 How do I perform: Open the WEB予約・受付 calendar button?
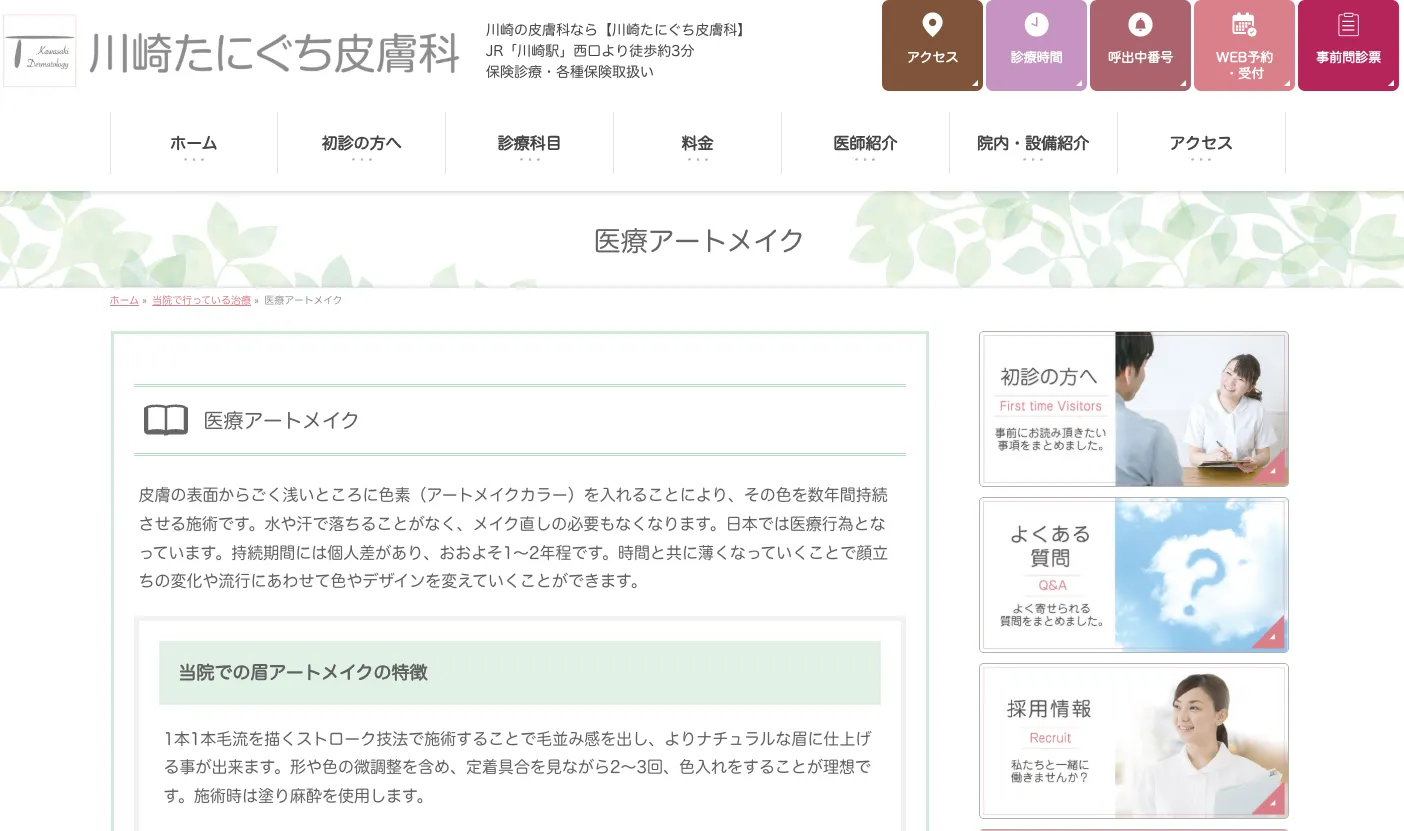coord(1244,45)
